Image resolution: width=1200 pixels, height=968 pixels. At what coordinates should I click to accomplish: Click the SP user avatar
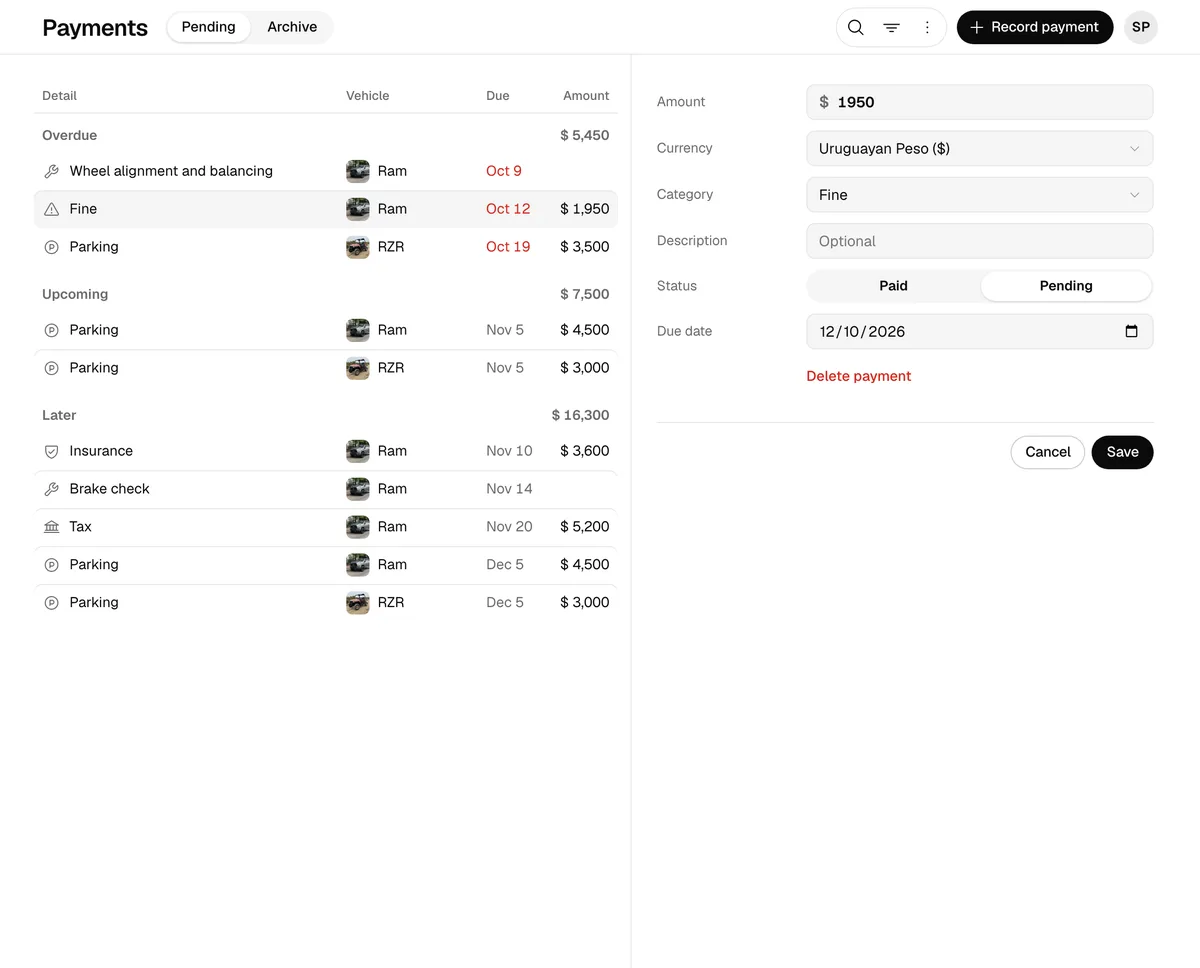pos(1141,27)
